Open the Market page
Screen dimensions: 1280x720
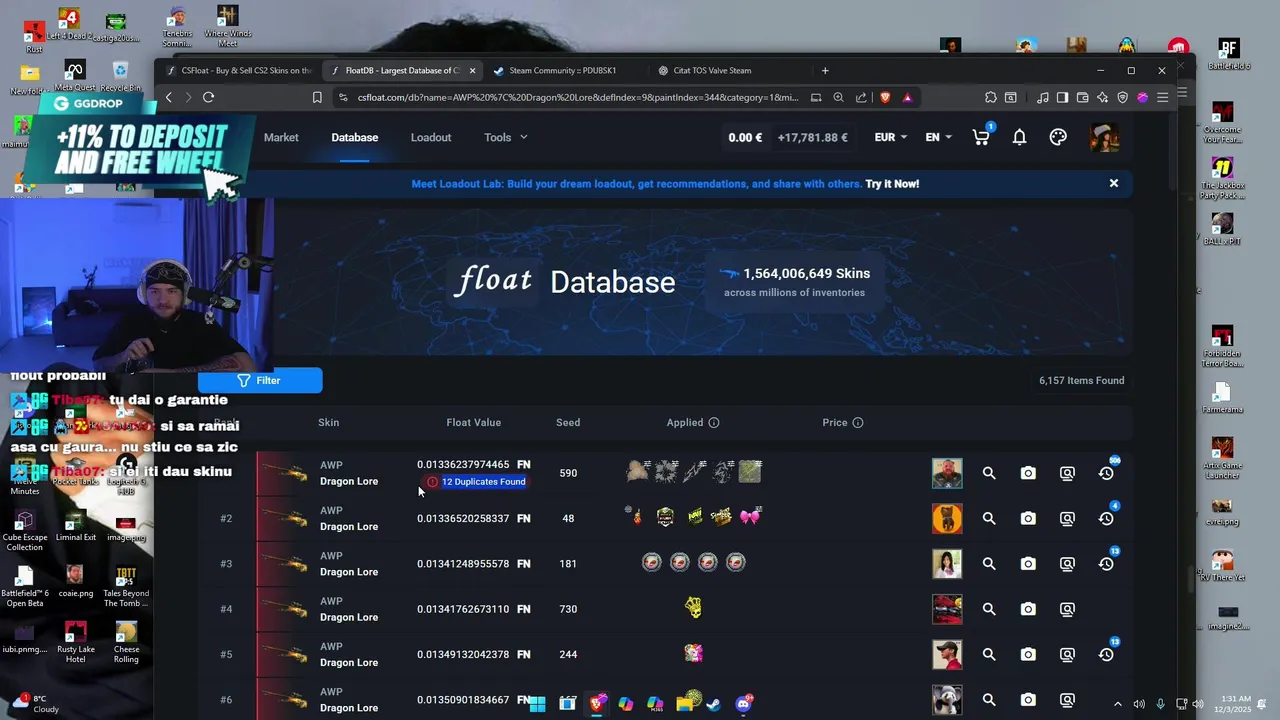tap(281, 137)
